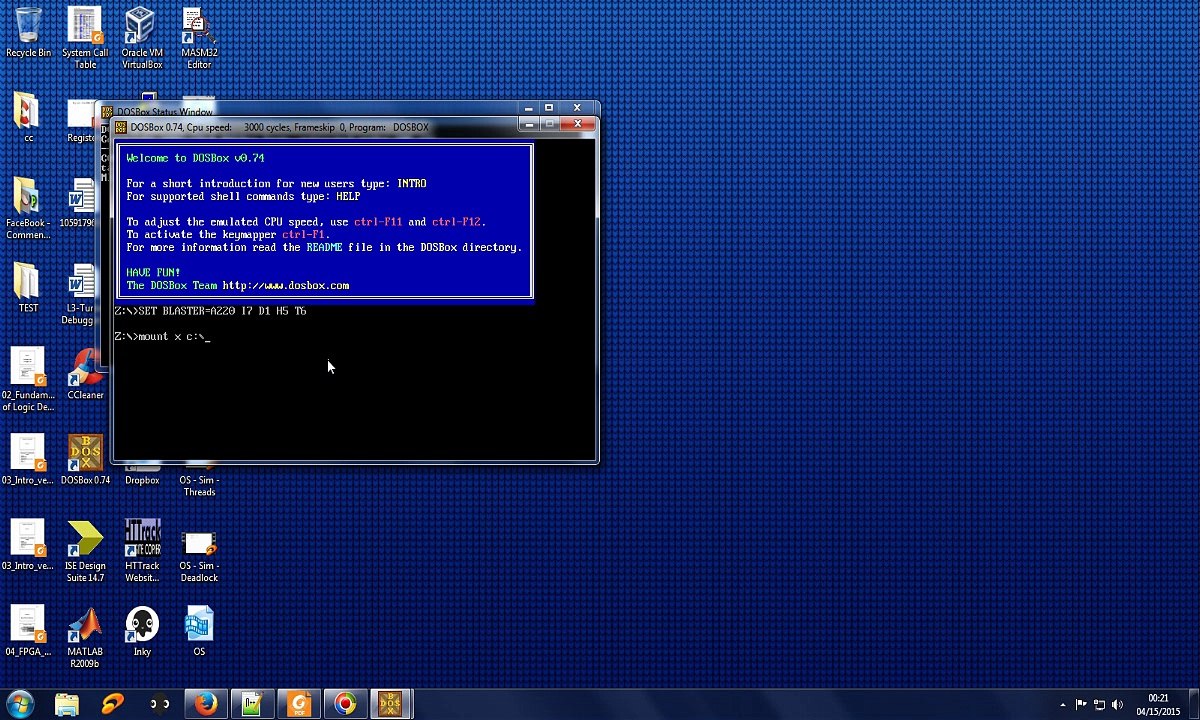
Task: Open 03_Intro_ve... document above 04_FPGA
Action: (x=28, y=546)
